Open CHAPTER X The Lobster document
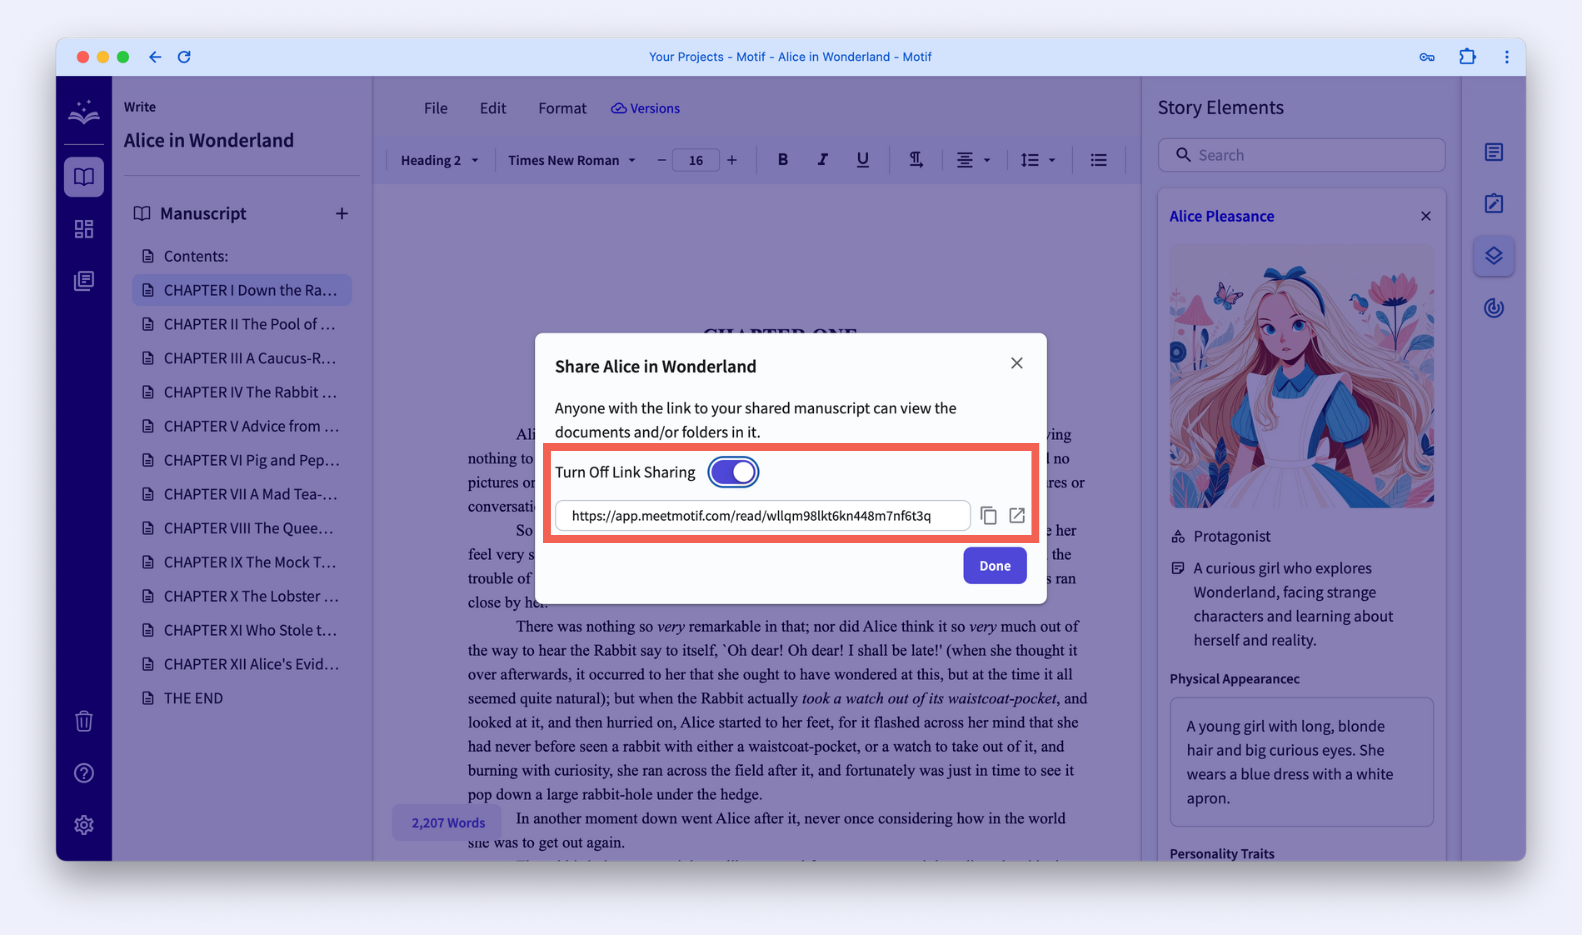The width and height of the screenshot is (1582, 935). [242, 596]
